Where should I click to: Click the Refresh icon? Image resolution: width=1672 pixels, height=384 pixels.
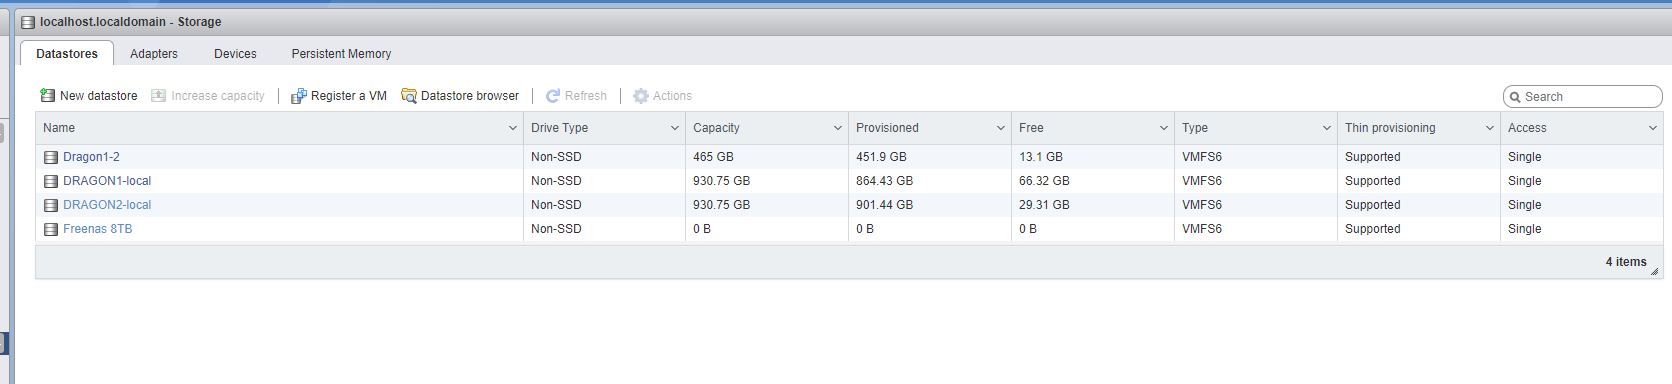pyautogui.click(x=552, y=96)
